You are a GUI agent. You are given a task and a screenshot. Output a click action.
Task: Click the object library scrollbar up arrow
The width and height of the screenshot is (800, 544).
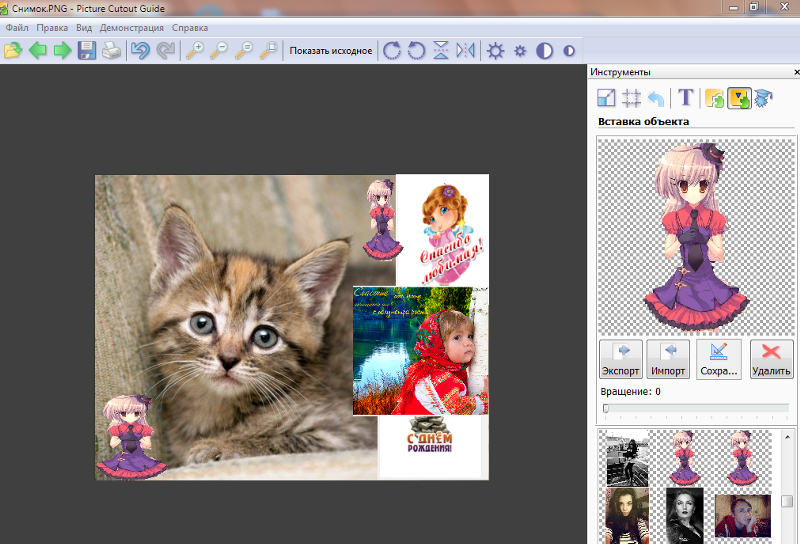point(787,437)
